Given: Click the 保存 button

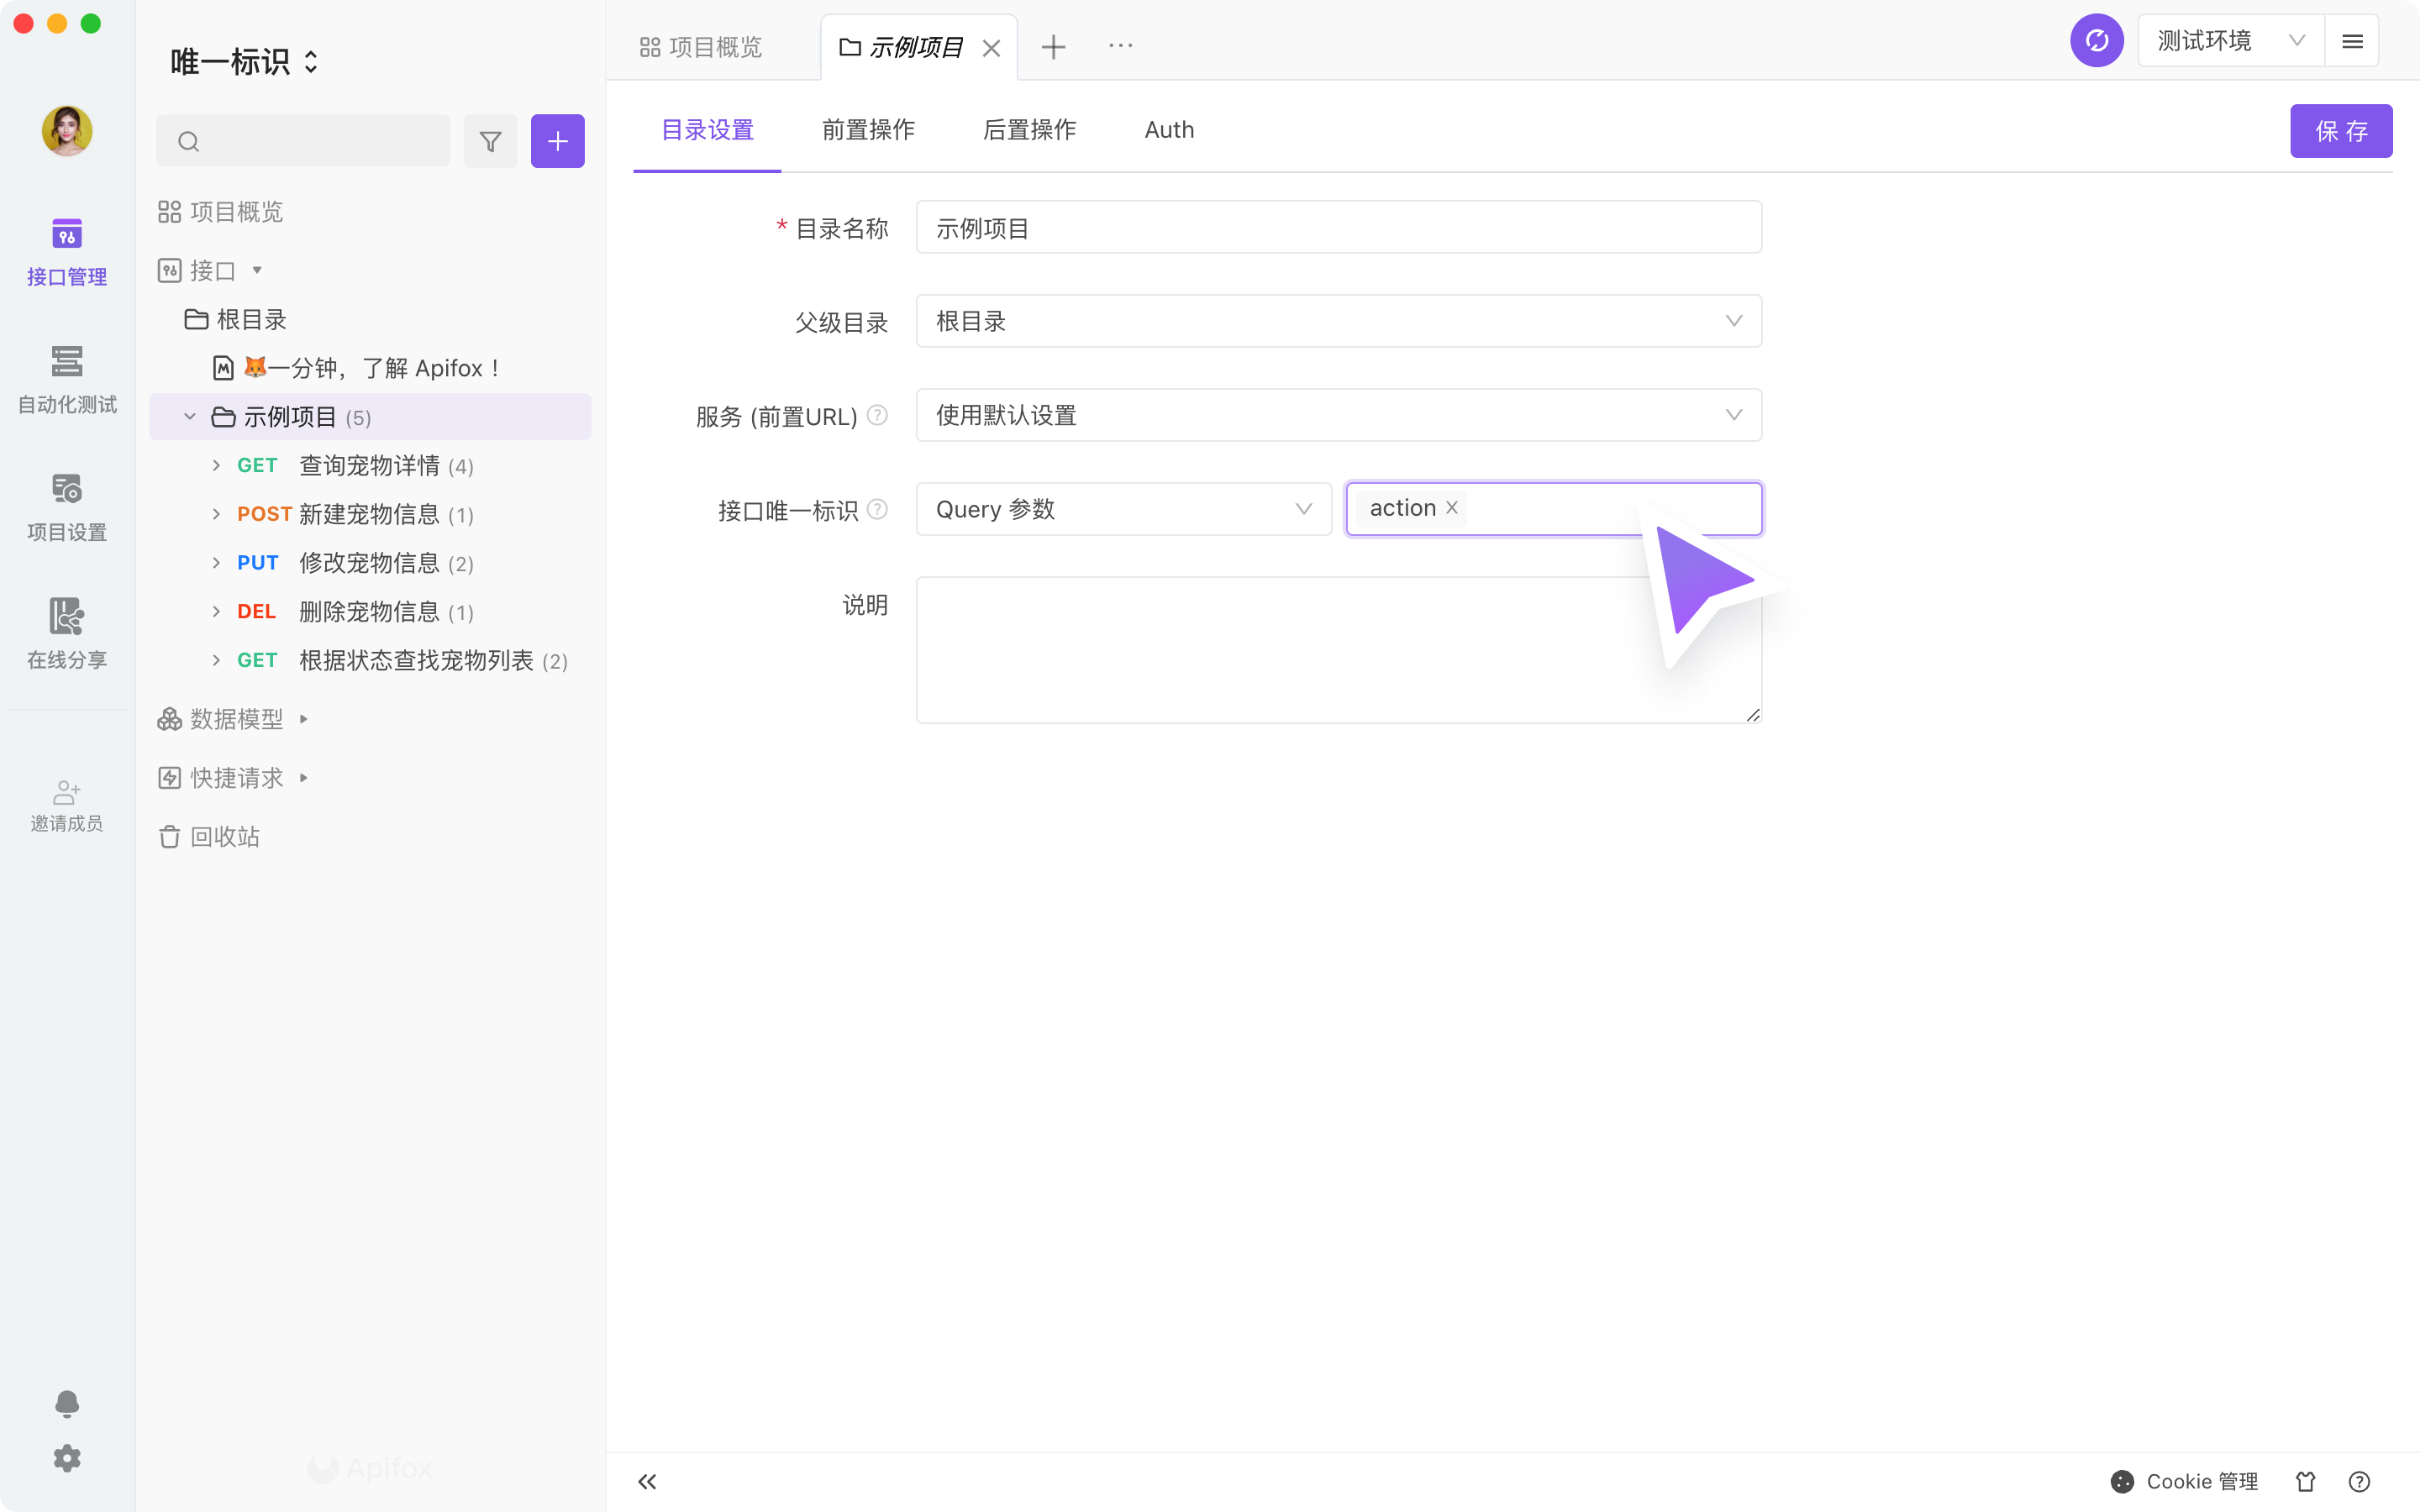Looking at the screenshot, I should 2340,131.
